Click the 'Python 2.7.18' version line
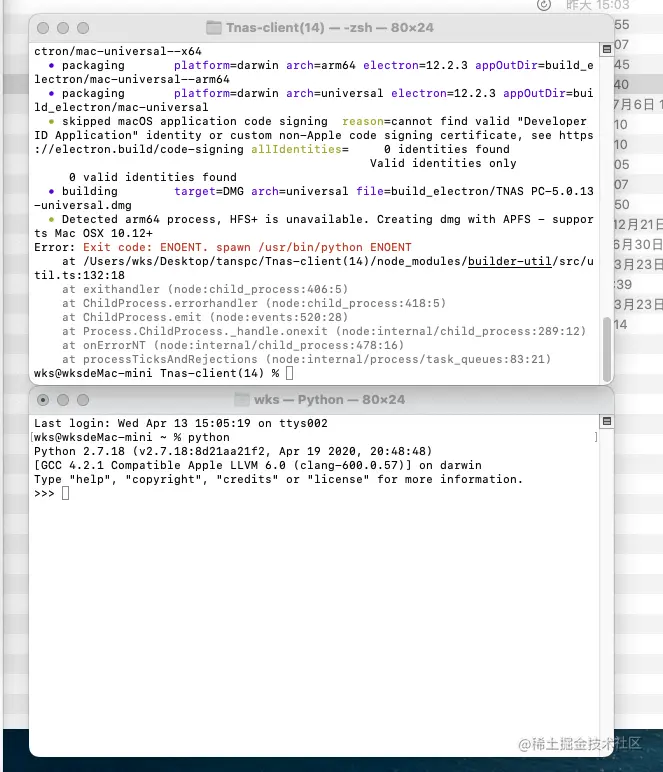The image size is (663, 772). [x=233, y=451]
